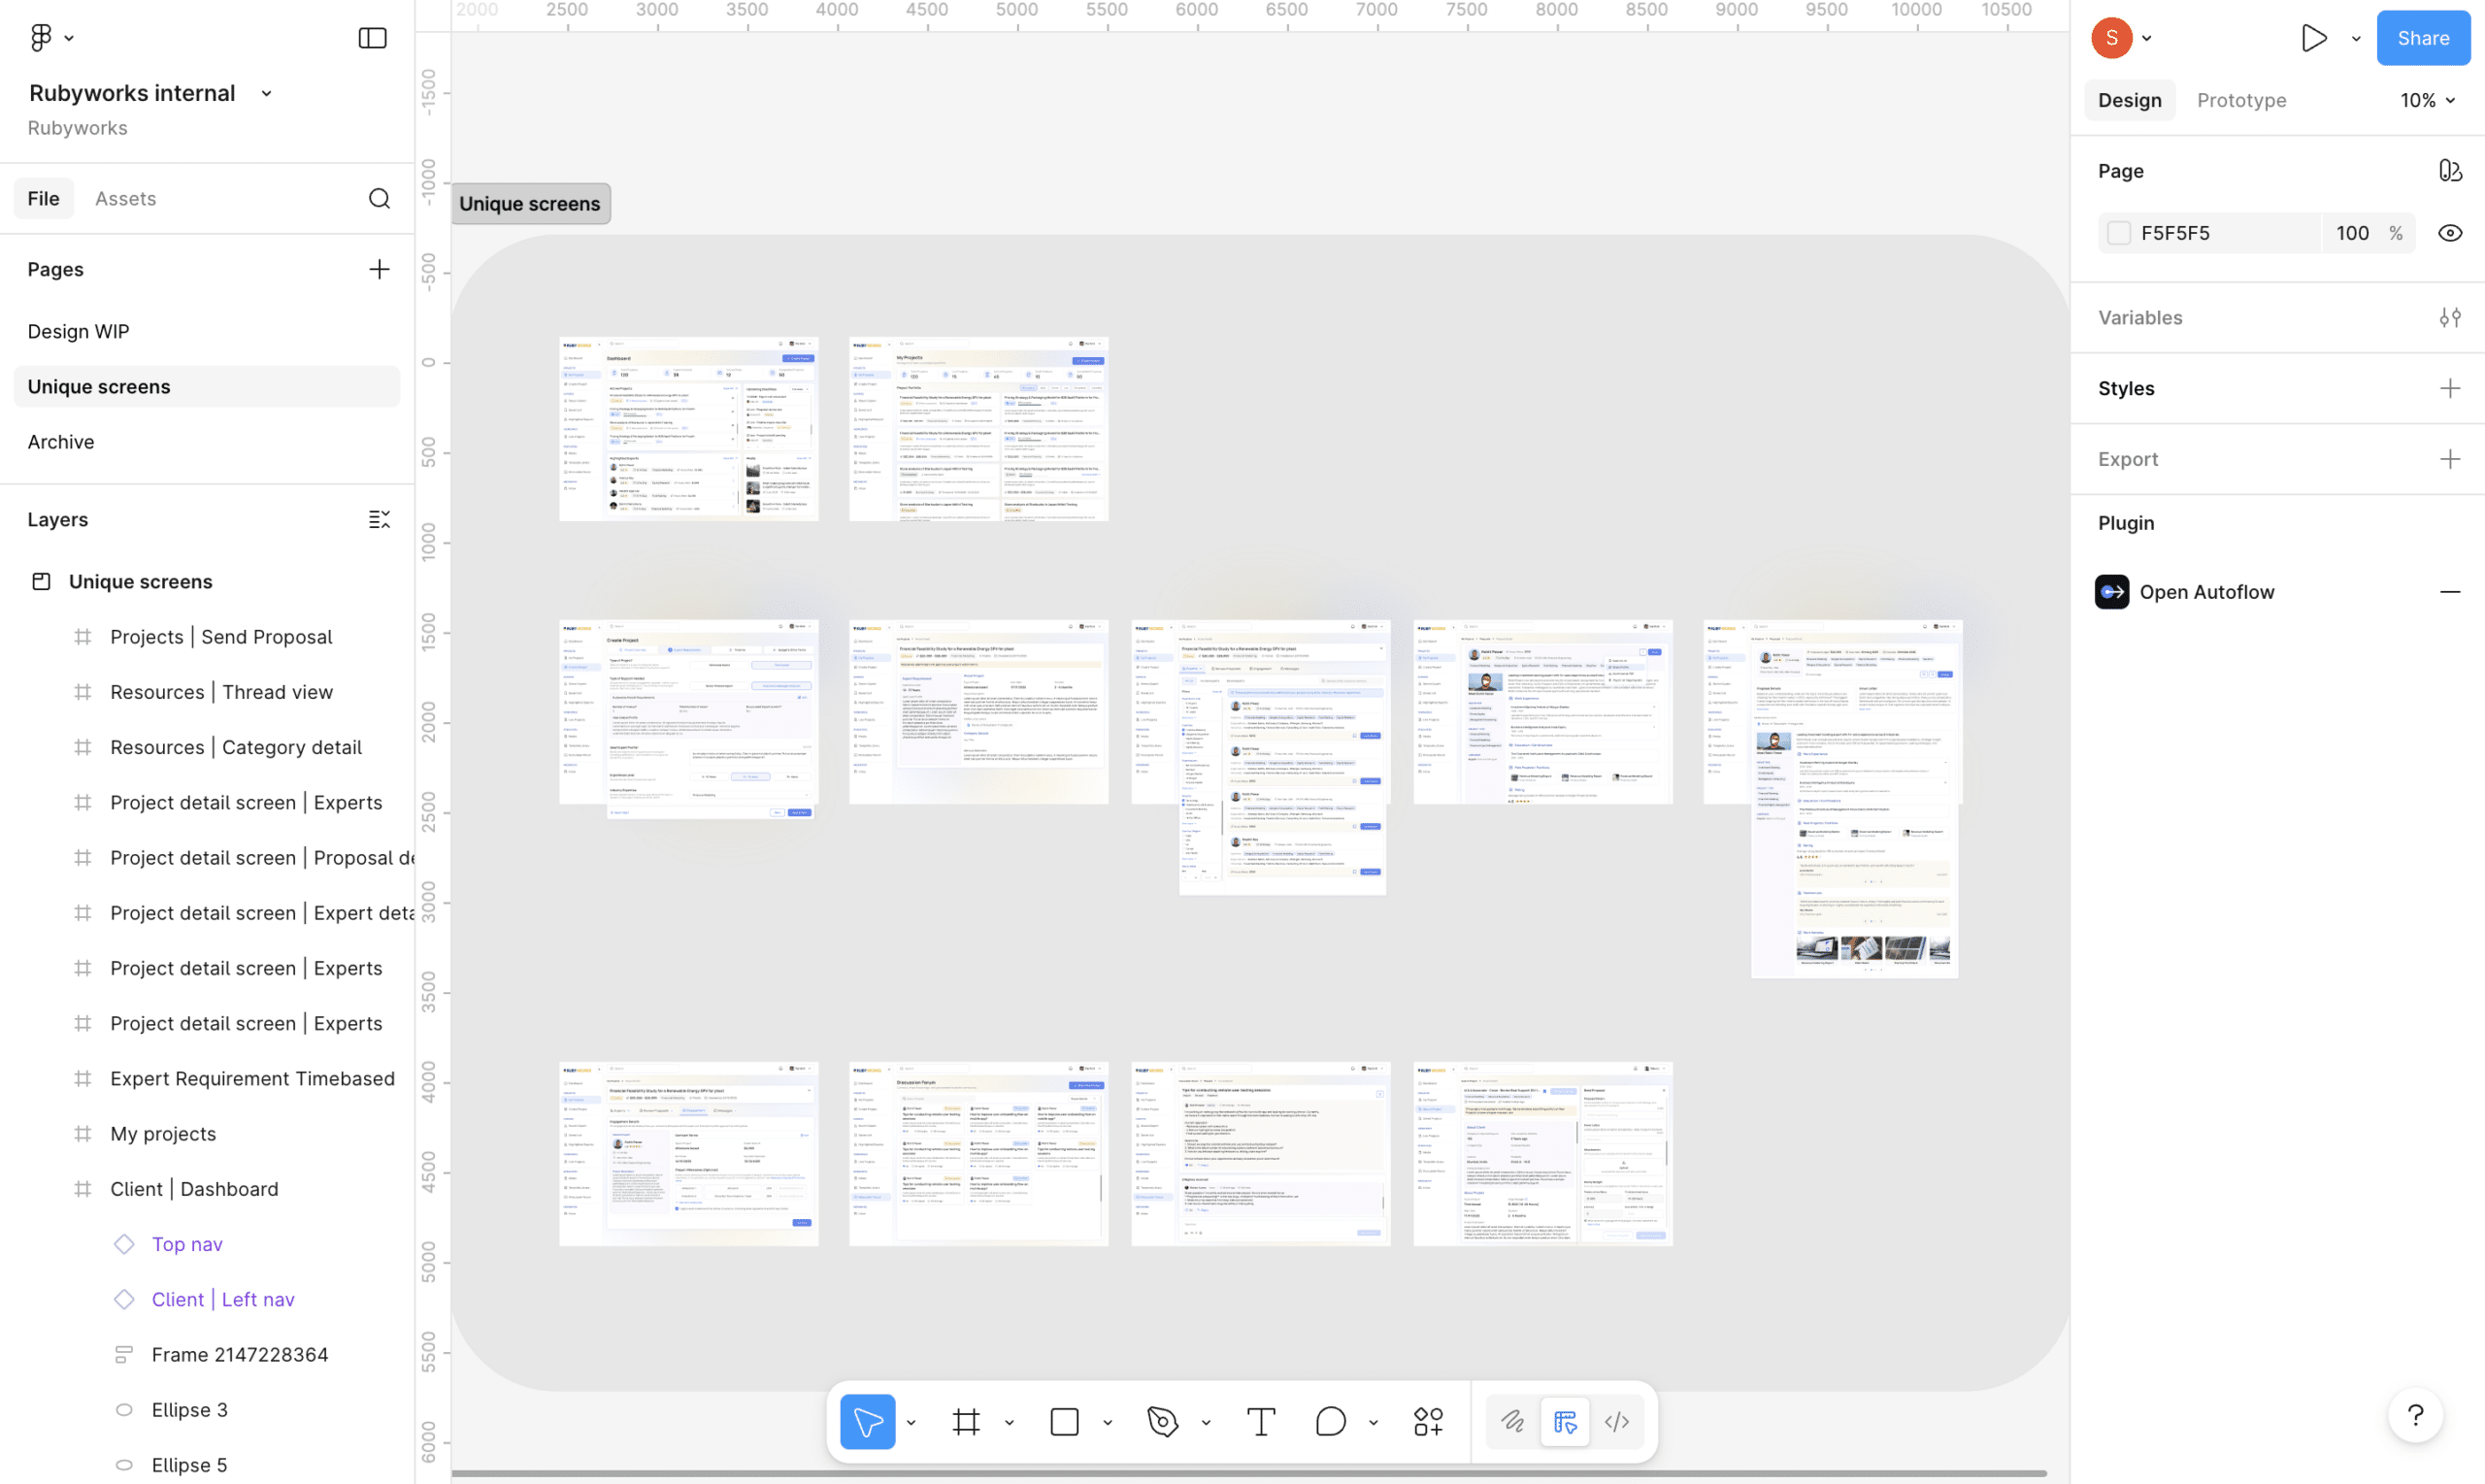Select the Unique screens section label on canvas

tap(530, 203)
